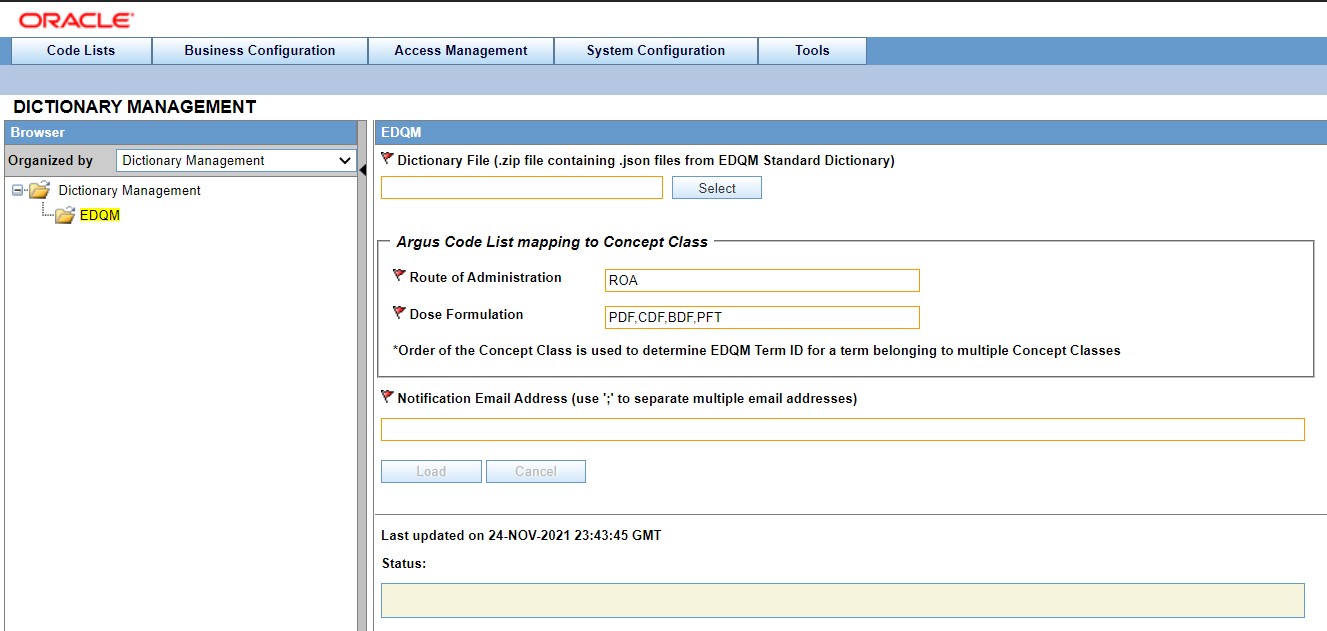
Task: Click the red flag near Notification Email Address
Action: [x=388, y=397]
